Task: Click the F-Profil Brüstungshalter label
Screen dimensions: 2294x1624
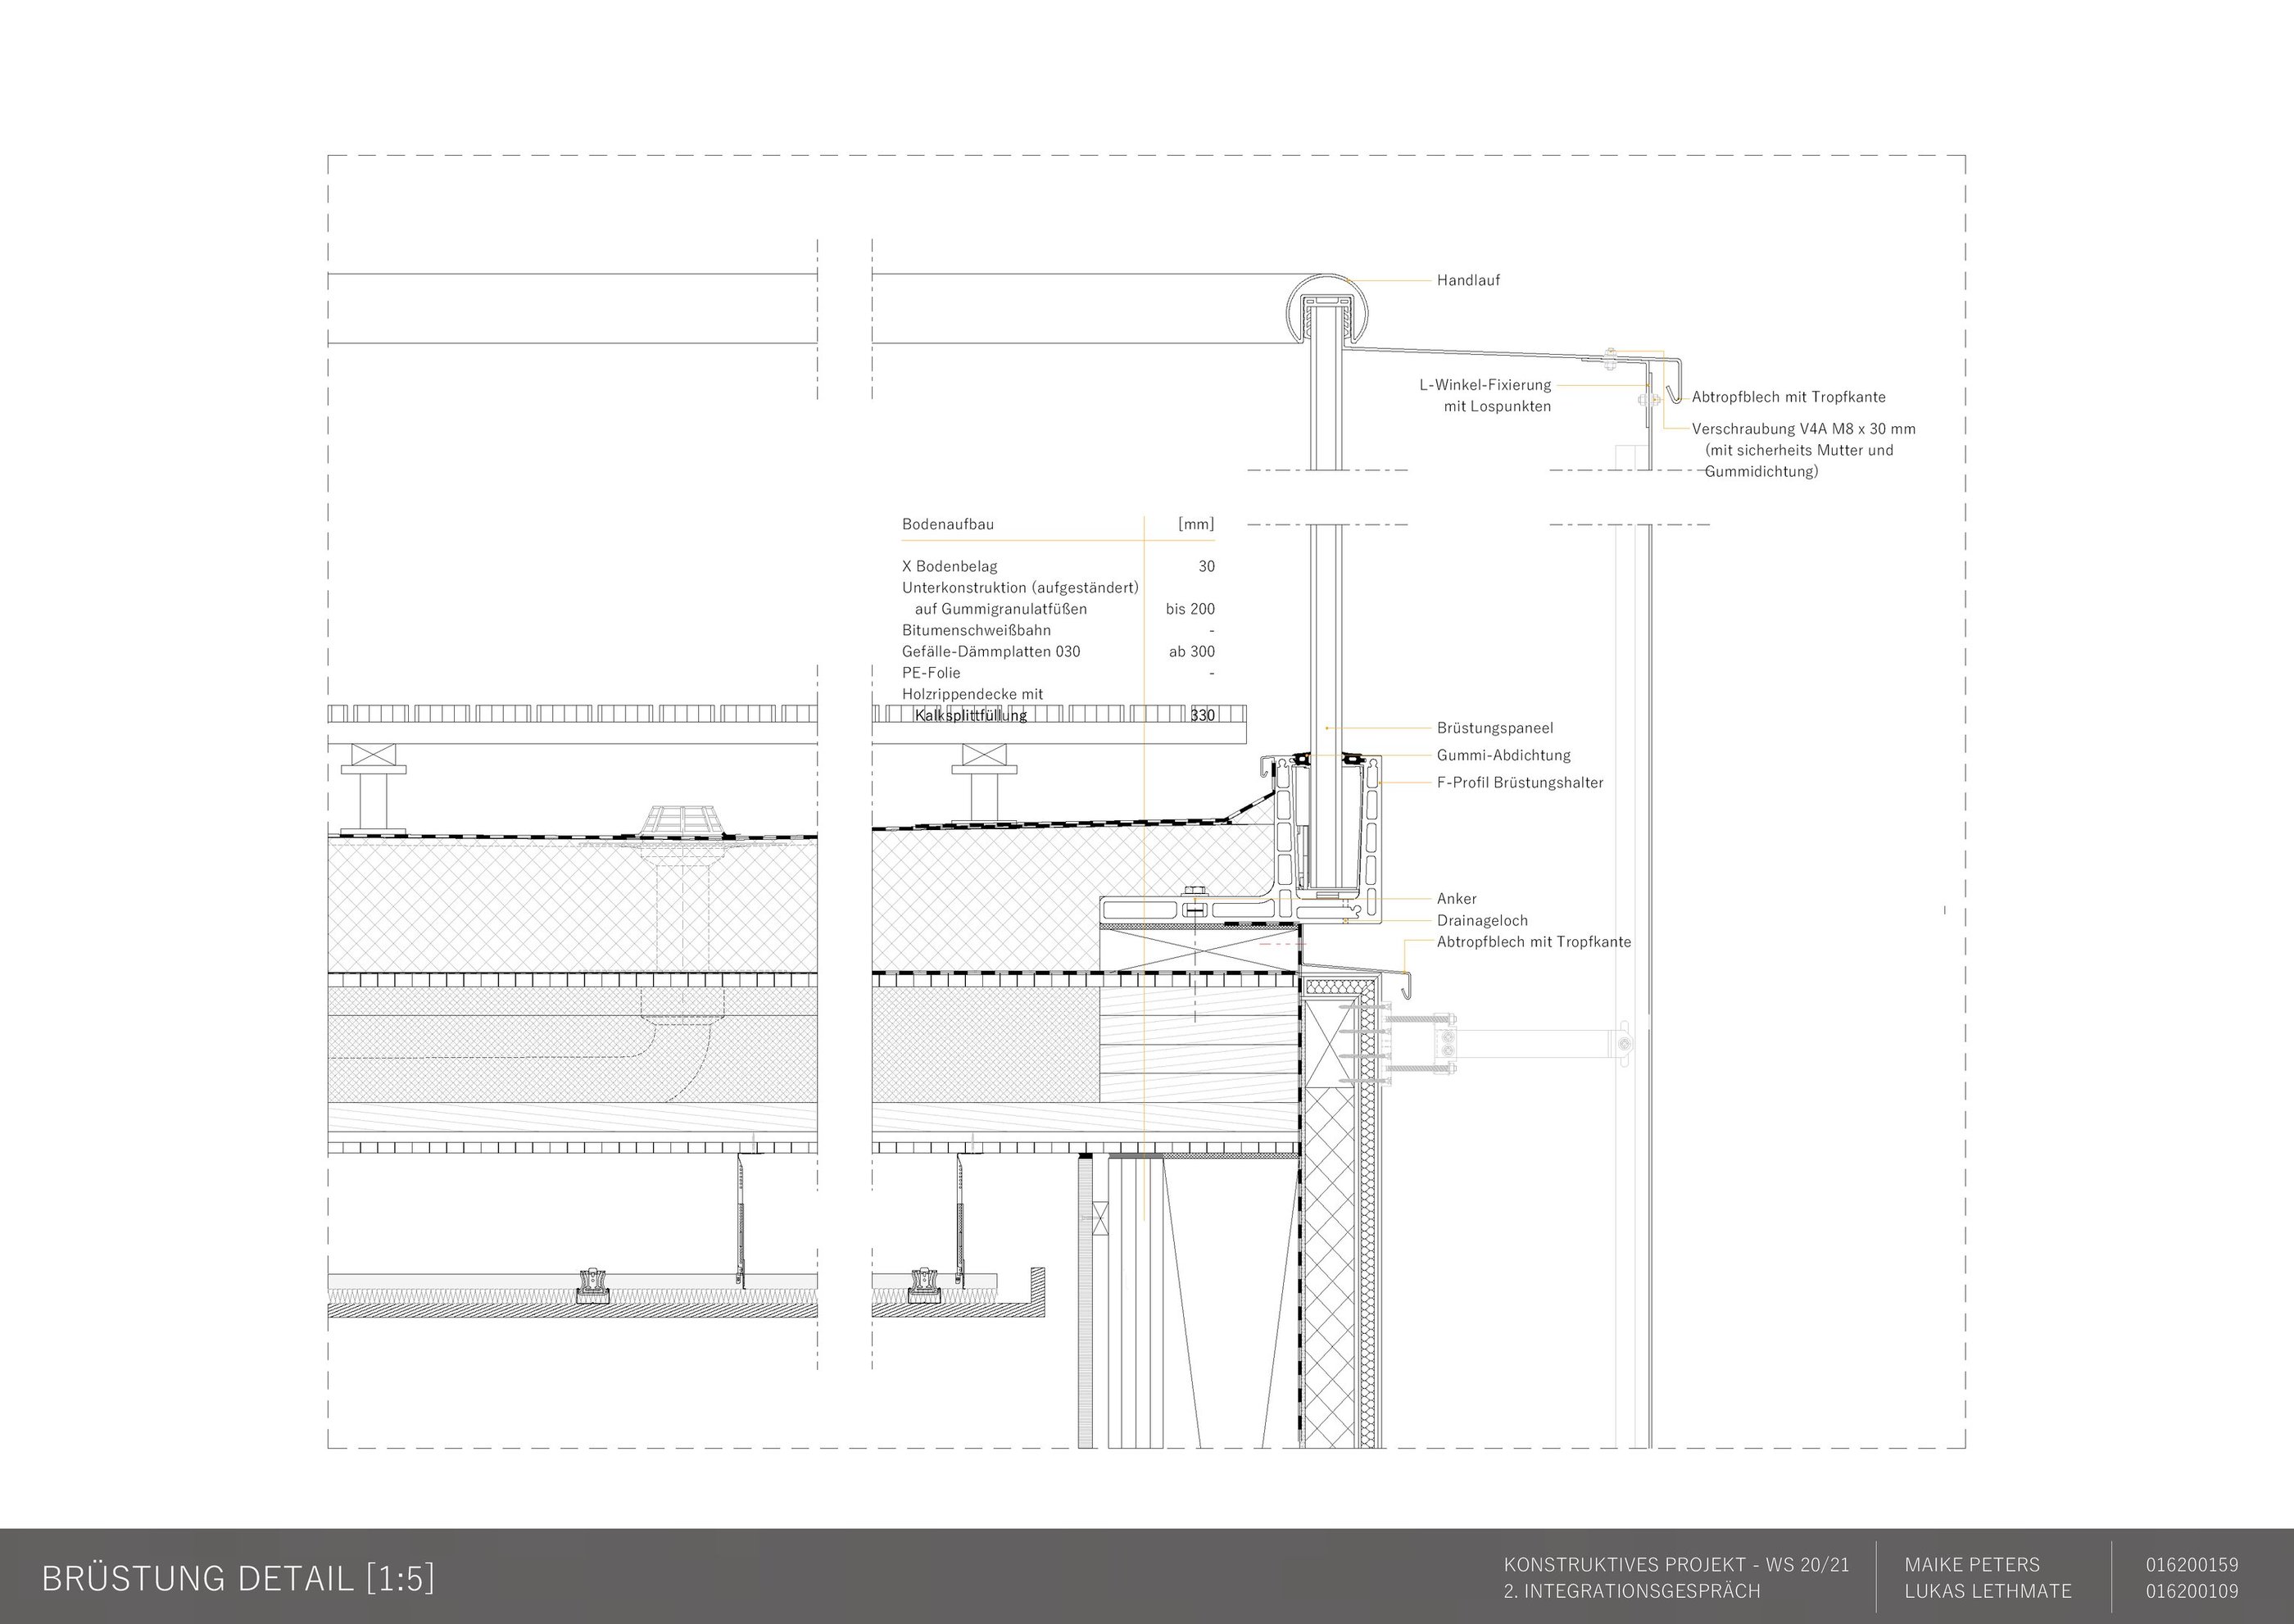Action: click(x=1519, y=783)
